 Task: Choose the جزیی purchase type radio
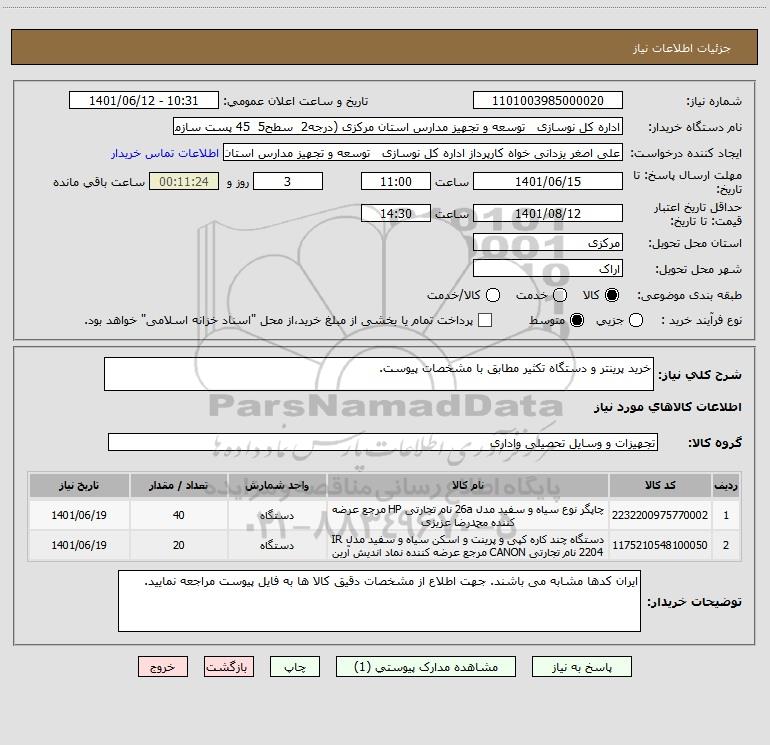pyautogui.click(x=636, y=320)
